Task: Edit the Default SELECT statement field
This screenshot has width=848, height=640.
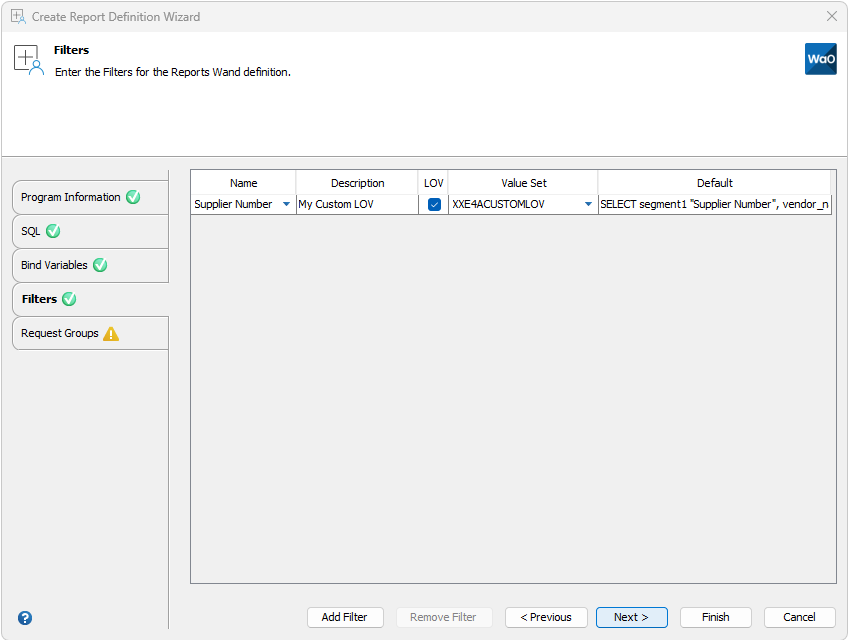Action: (715, 204)
